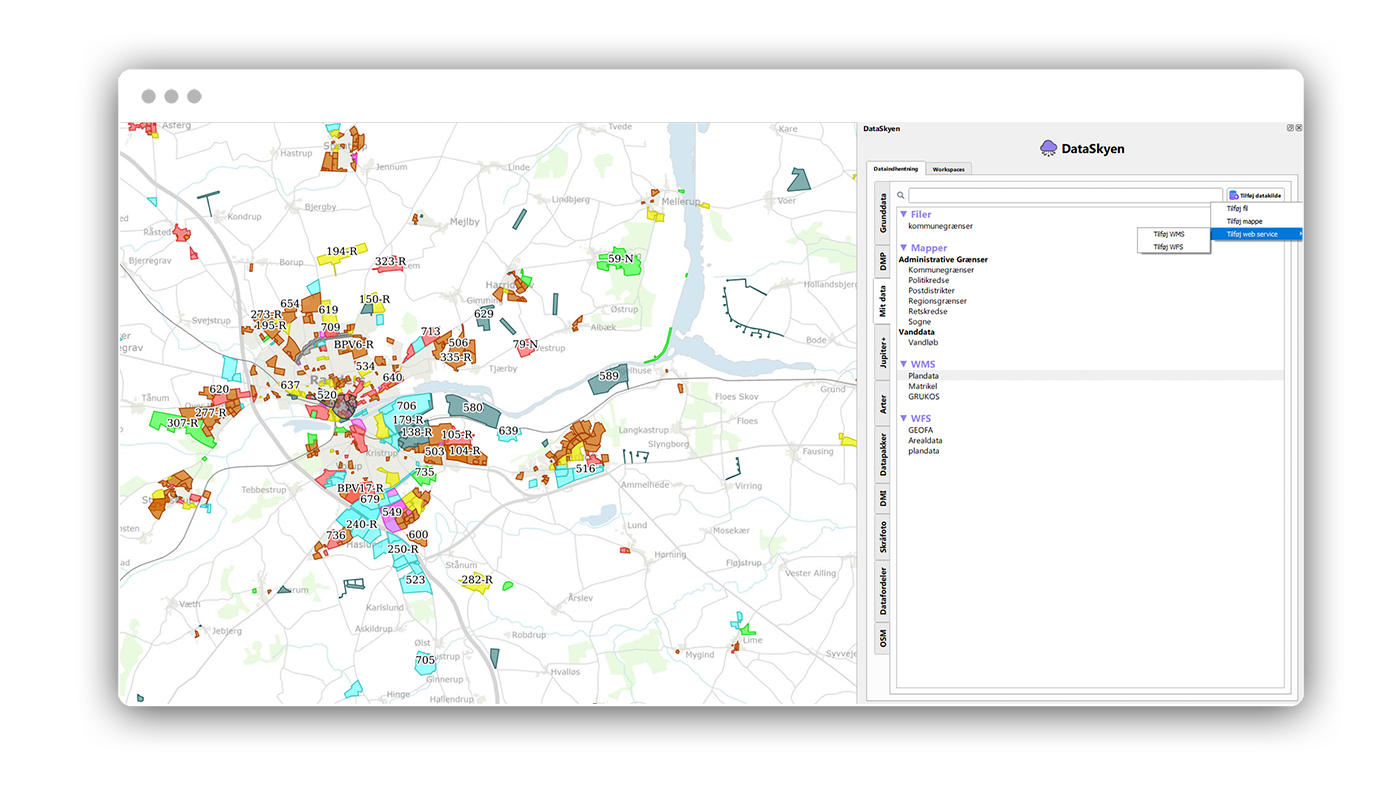Image resolution: width=1400 pixels, height=788 pixels.
Task: Select the Politikredse layer
Action: (928, 280)
